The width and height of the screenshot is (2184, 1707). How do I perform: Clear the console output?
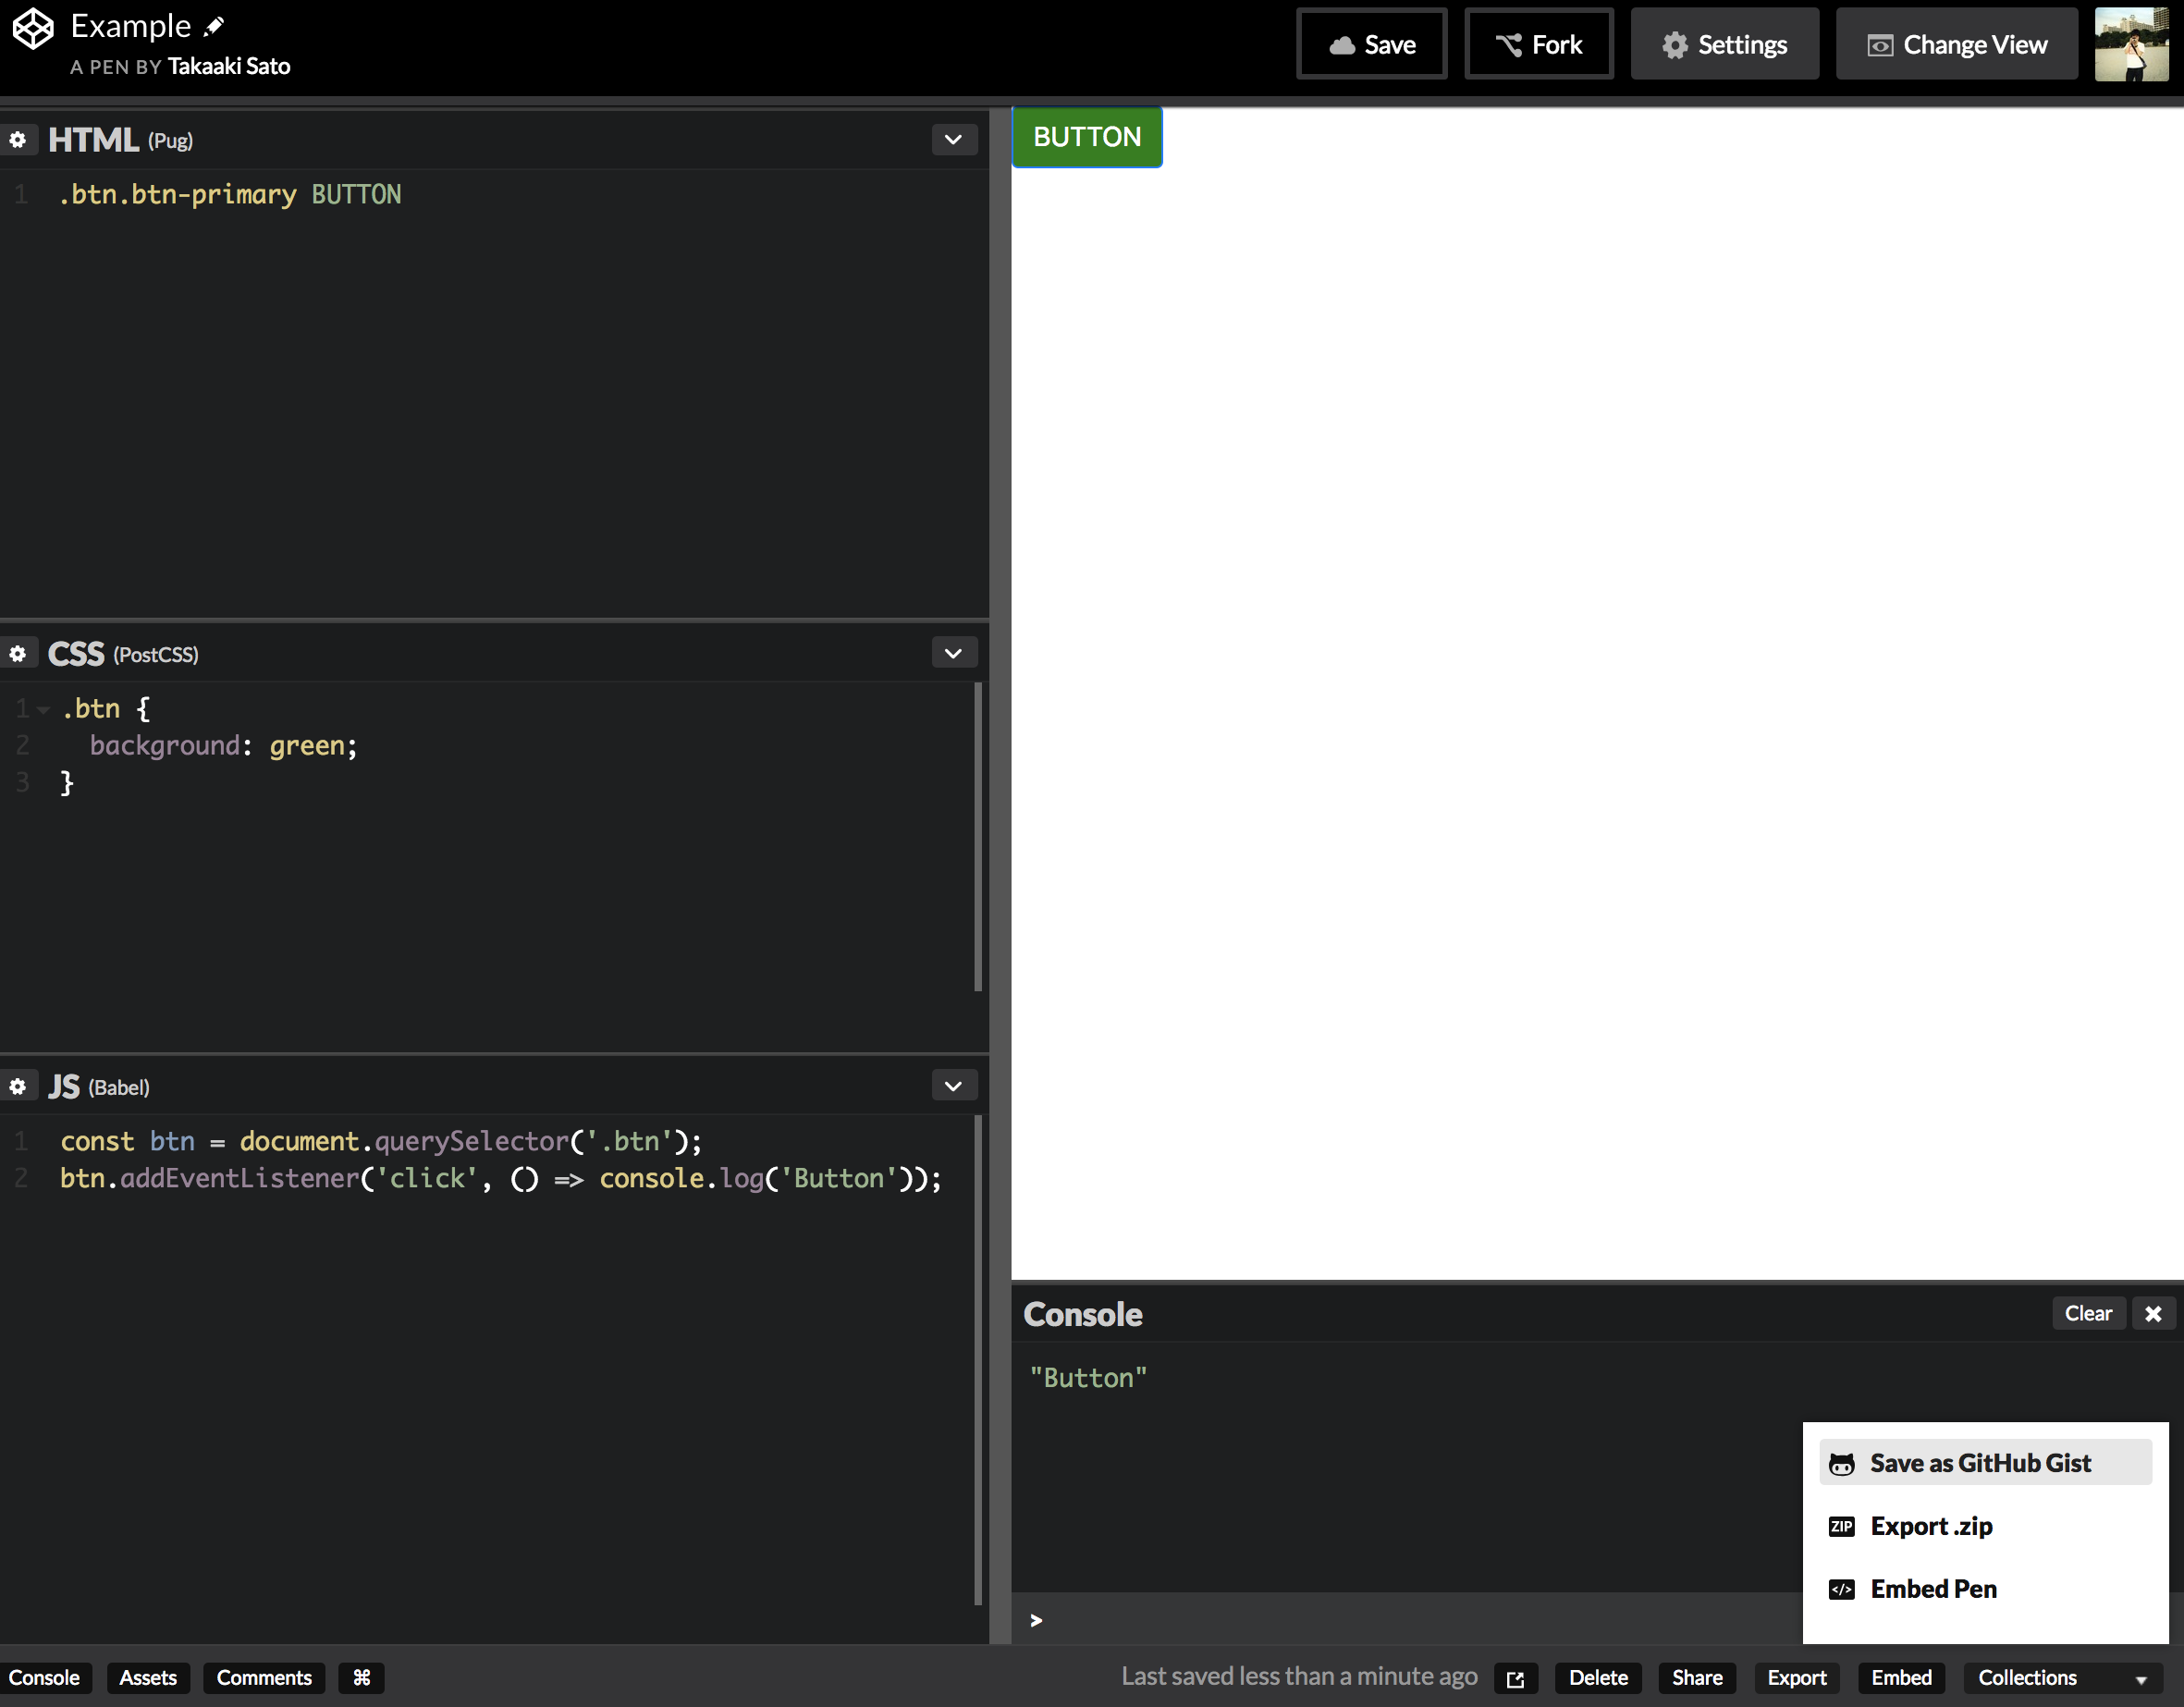click(x=2088, y=1314)
